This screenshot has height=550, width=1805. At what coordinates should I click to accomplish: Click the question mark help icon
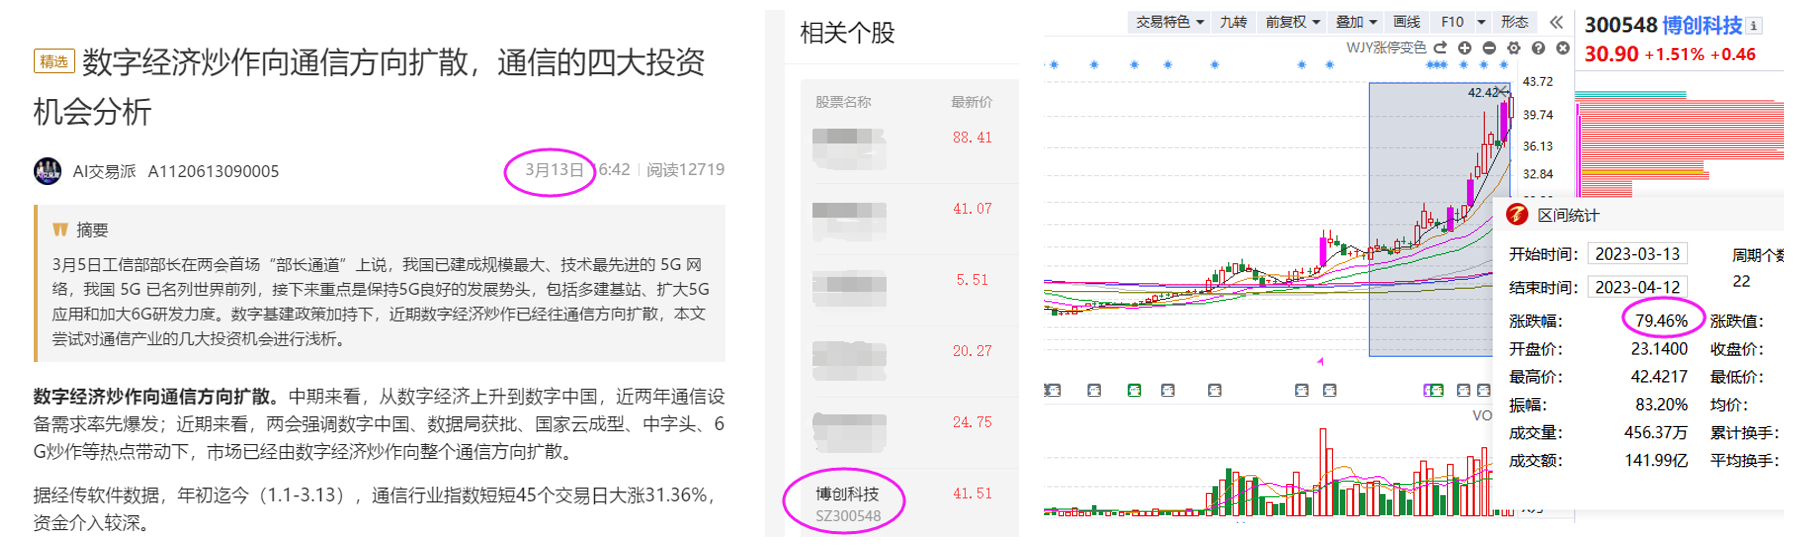point(1538,47)
